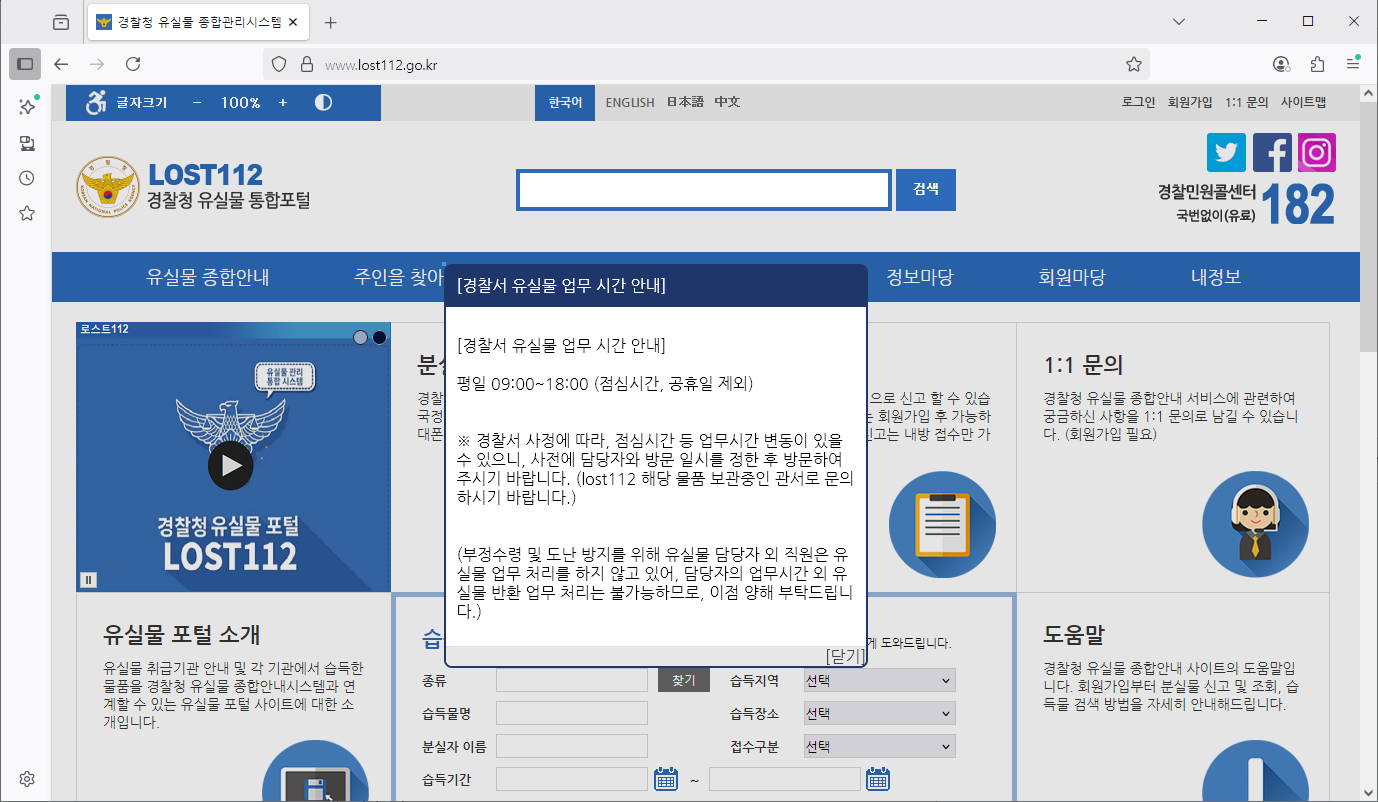Screen dimensions: 1378x802
Task: Open the 습득지역 selection dropdown
Action: (x=878, y=679)
